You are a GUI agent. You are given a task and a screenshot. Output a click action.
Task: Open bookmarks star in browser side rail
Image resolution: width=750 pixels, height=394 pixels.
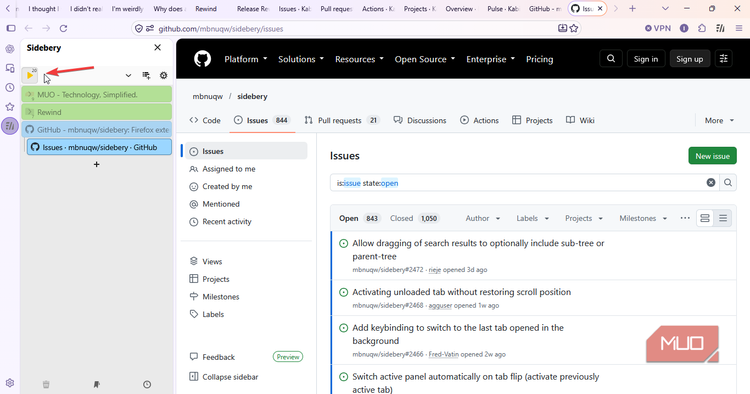[10, 107]
